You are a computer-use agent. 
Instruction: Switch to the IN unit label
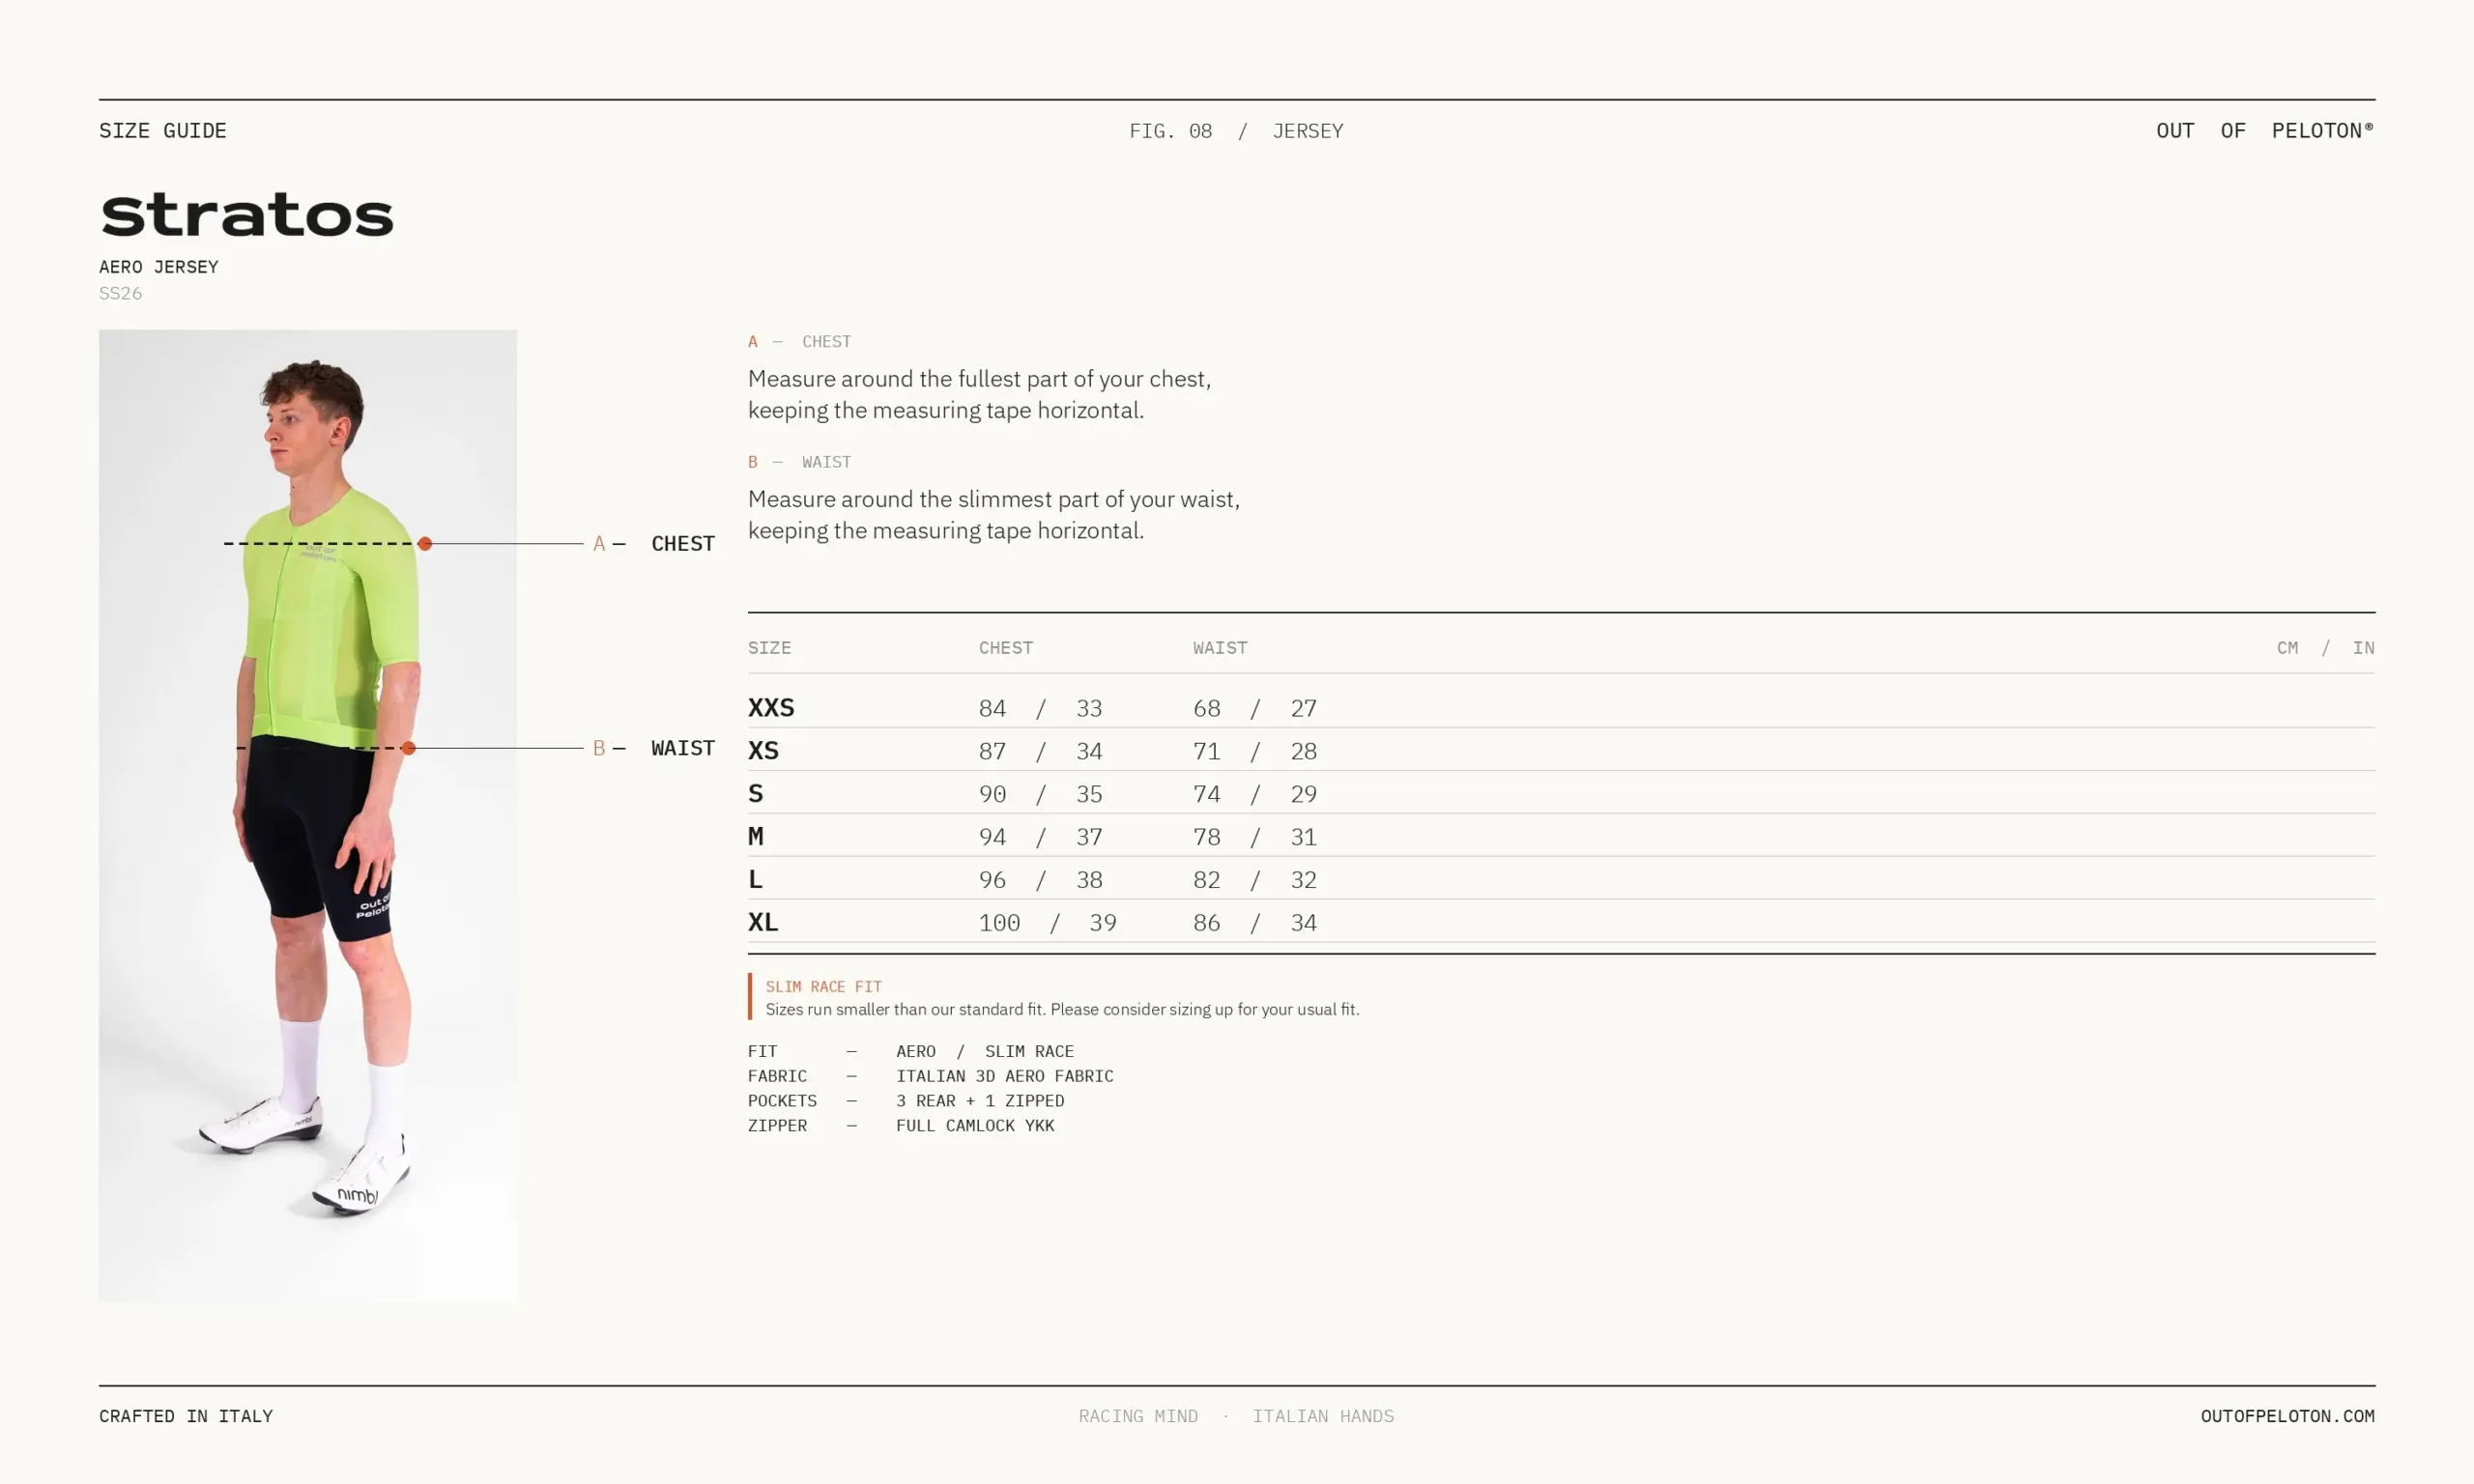coord(2363,648)
